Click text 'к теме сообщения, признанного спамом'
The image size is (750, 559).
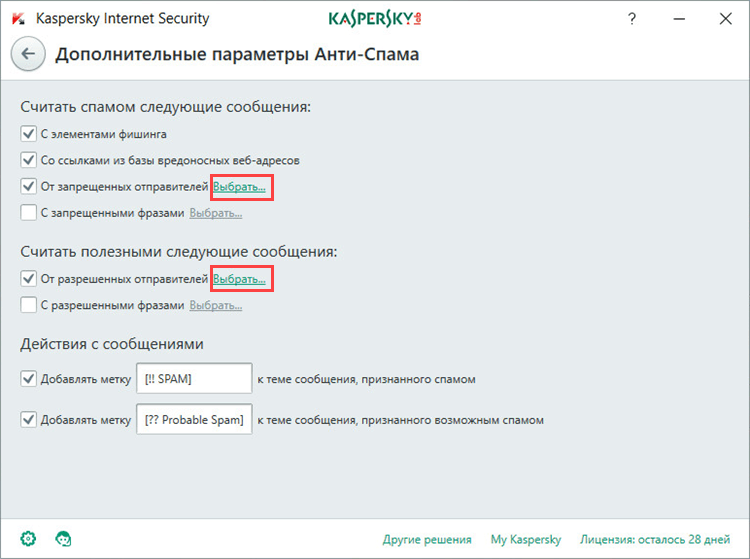tap(366, 379)
